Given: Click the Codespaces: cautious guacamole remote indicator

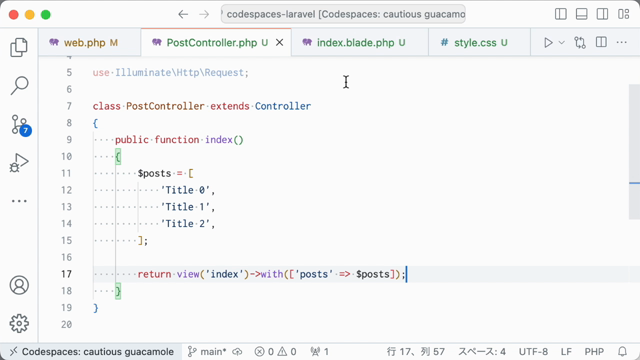Looking at the screenshot, I should click(92, 351).
